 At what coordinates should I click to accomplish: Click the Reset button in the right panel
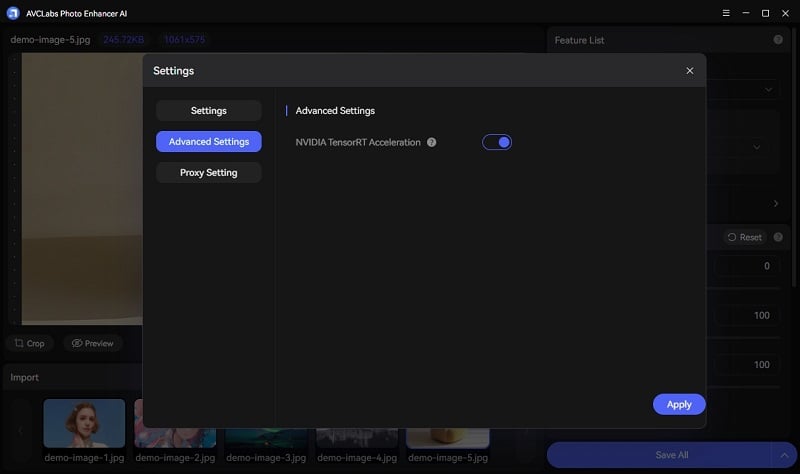(x=744, y=237)
